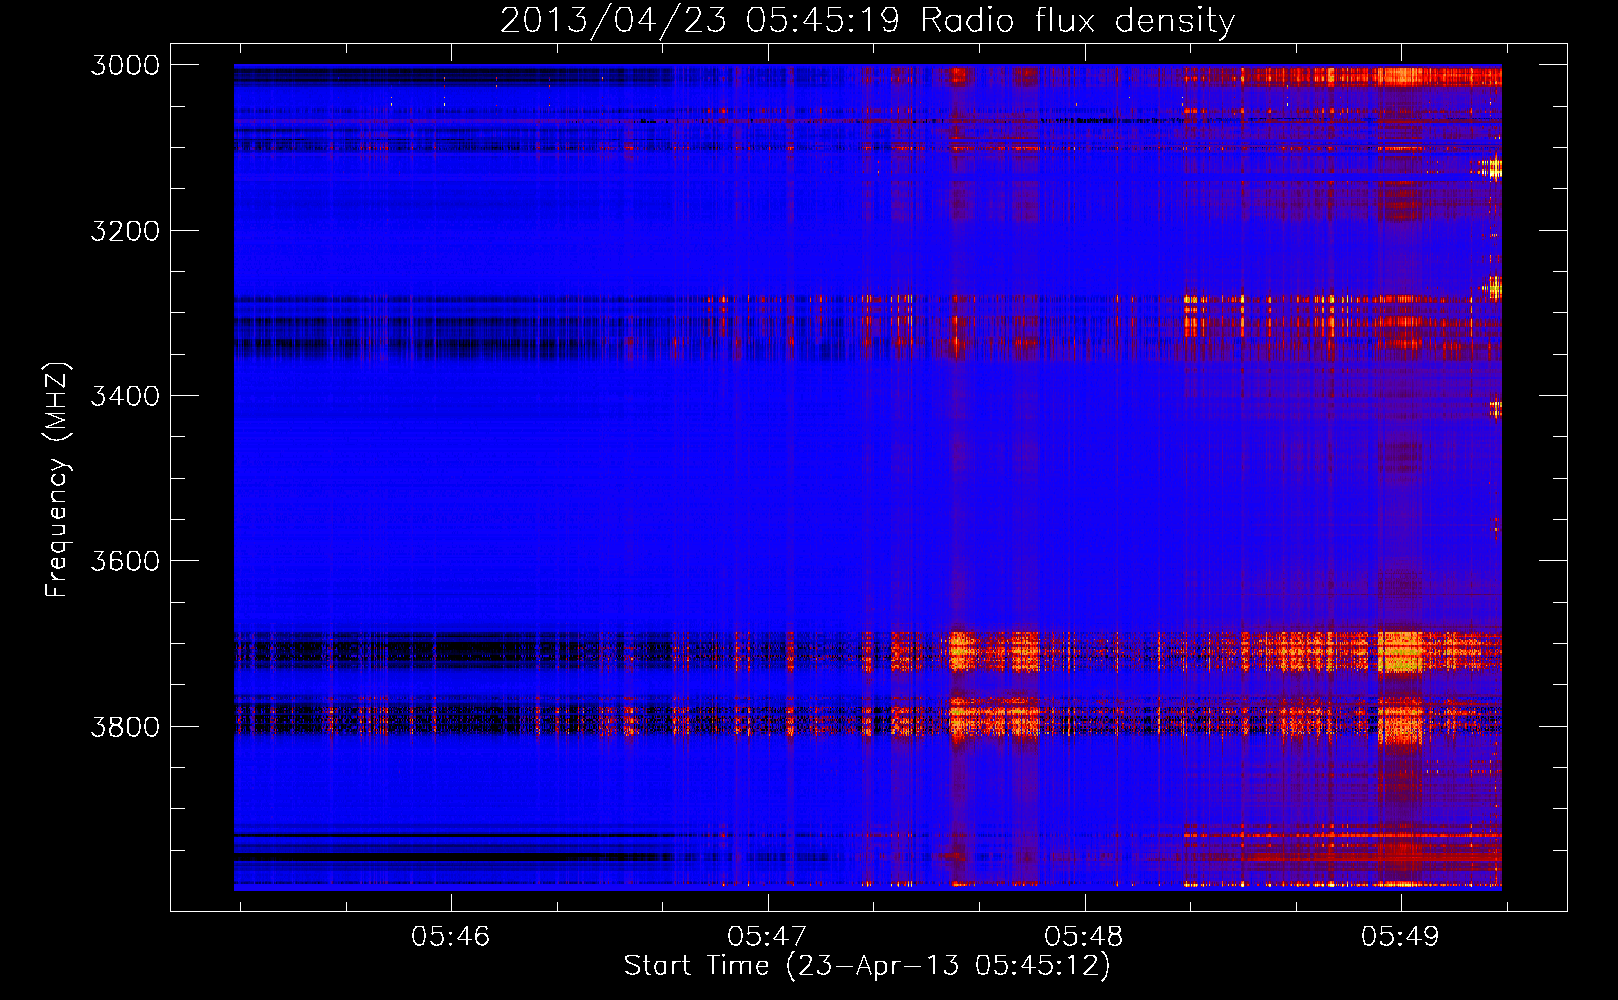Click the plot title "2013/04/23 05:45:19 Radio flux density"

(867, 21)
